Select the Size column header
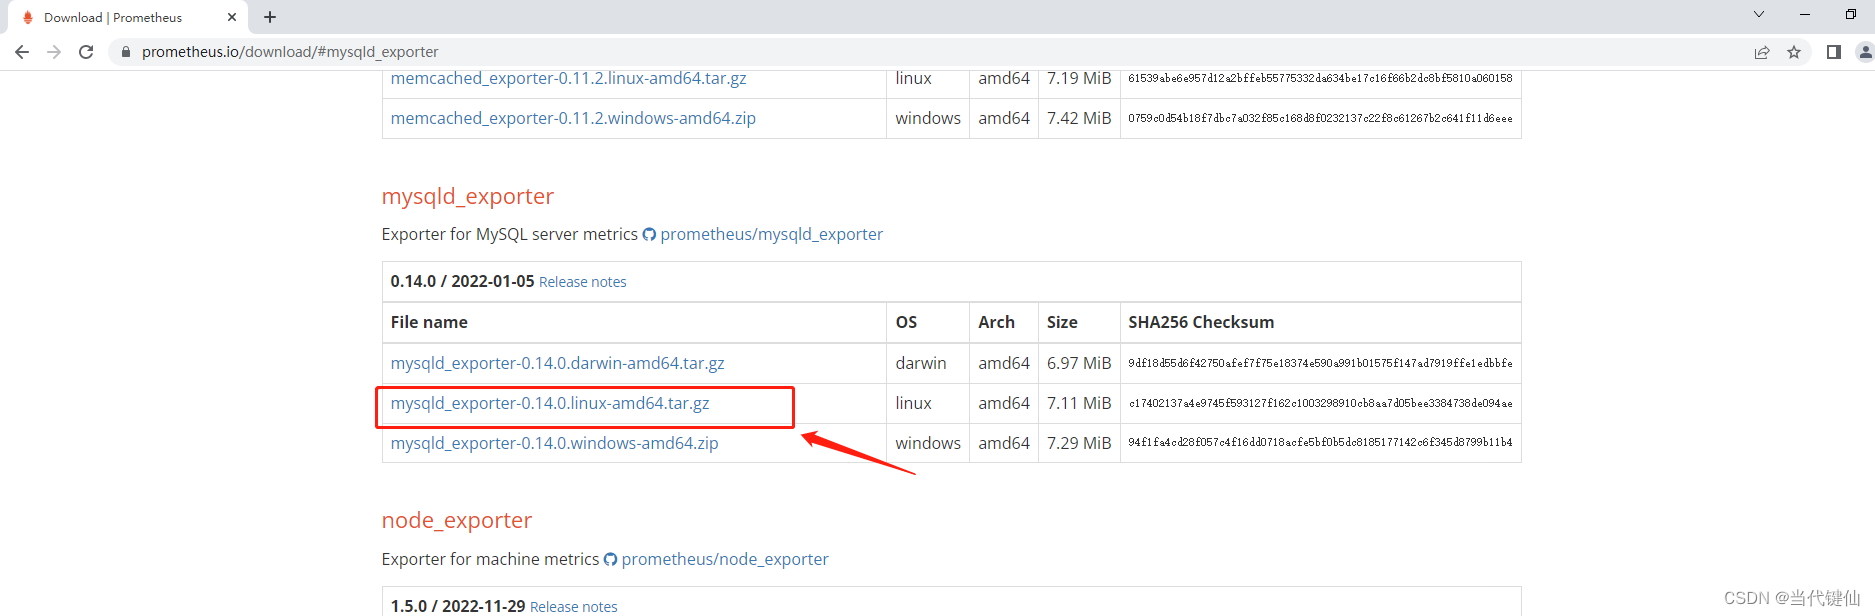The width and height of the screenshot is (1875, 616). 1062,322
